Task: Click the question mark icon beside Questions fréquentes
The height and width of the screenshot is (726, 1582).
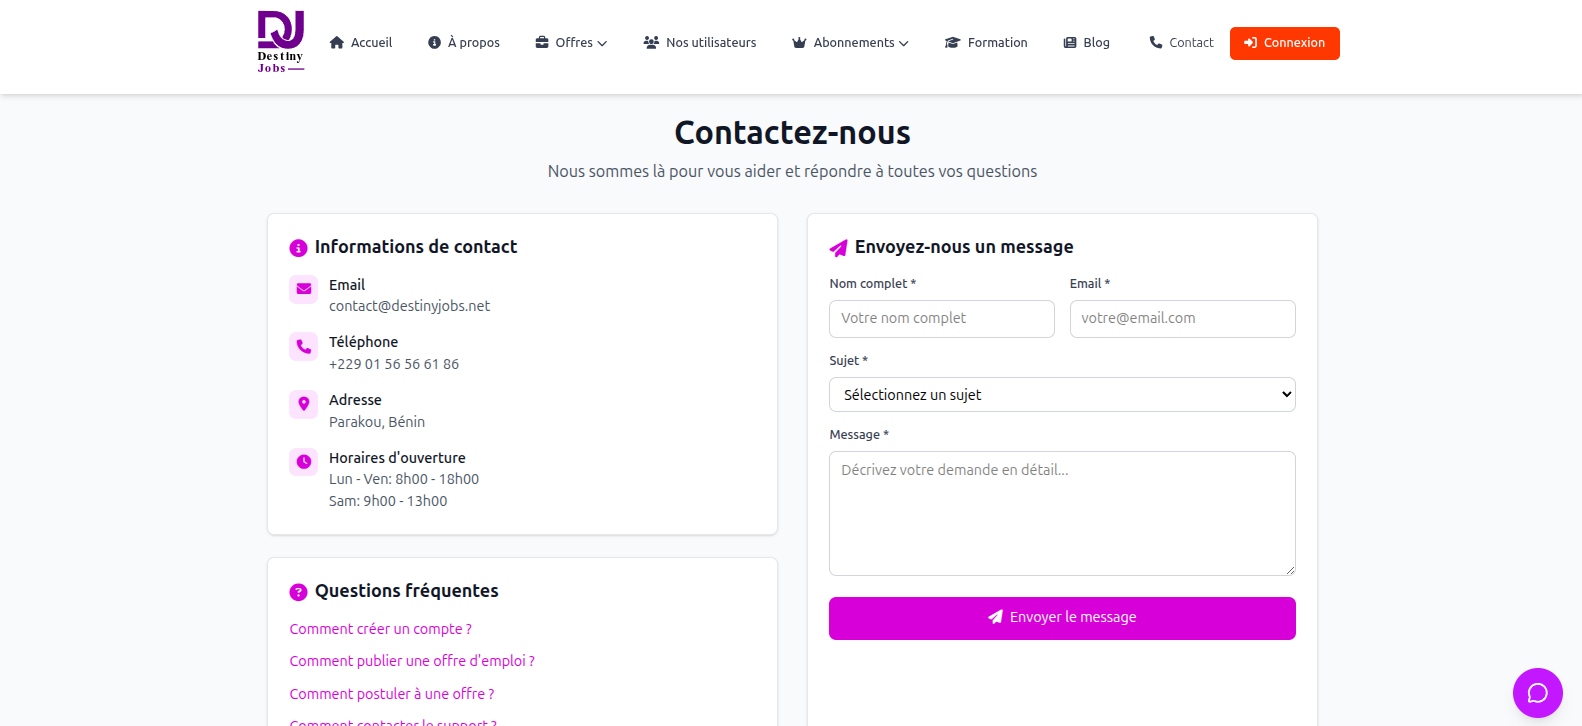Action: [298, 592]
